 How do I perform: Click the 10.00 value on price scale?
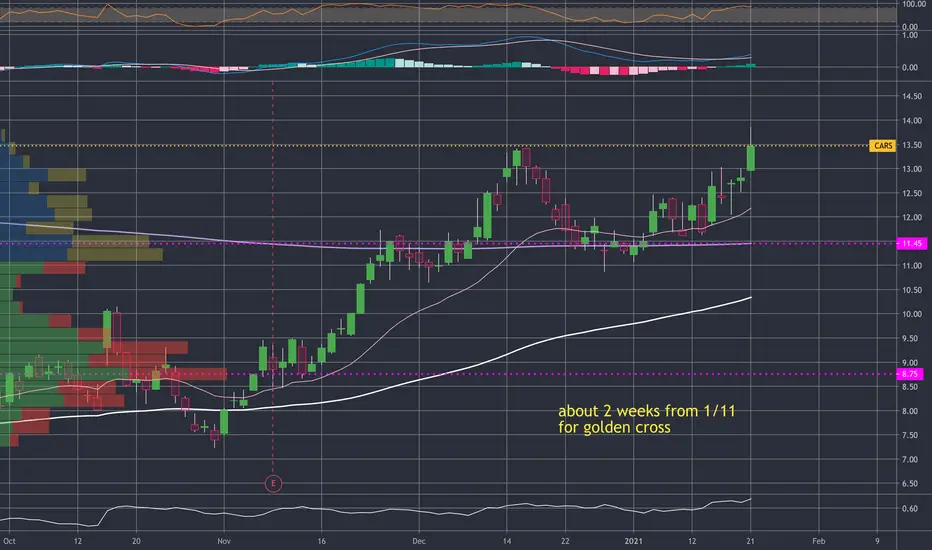click(x=912, y=315)
